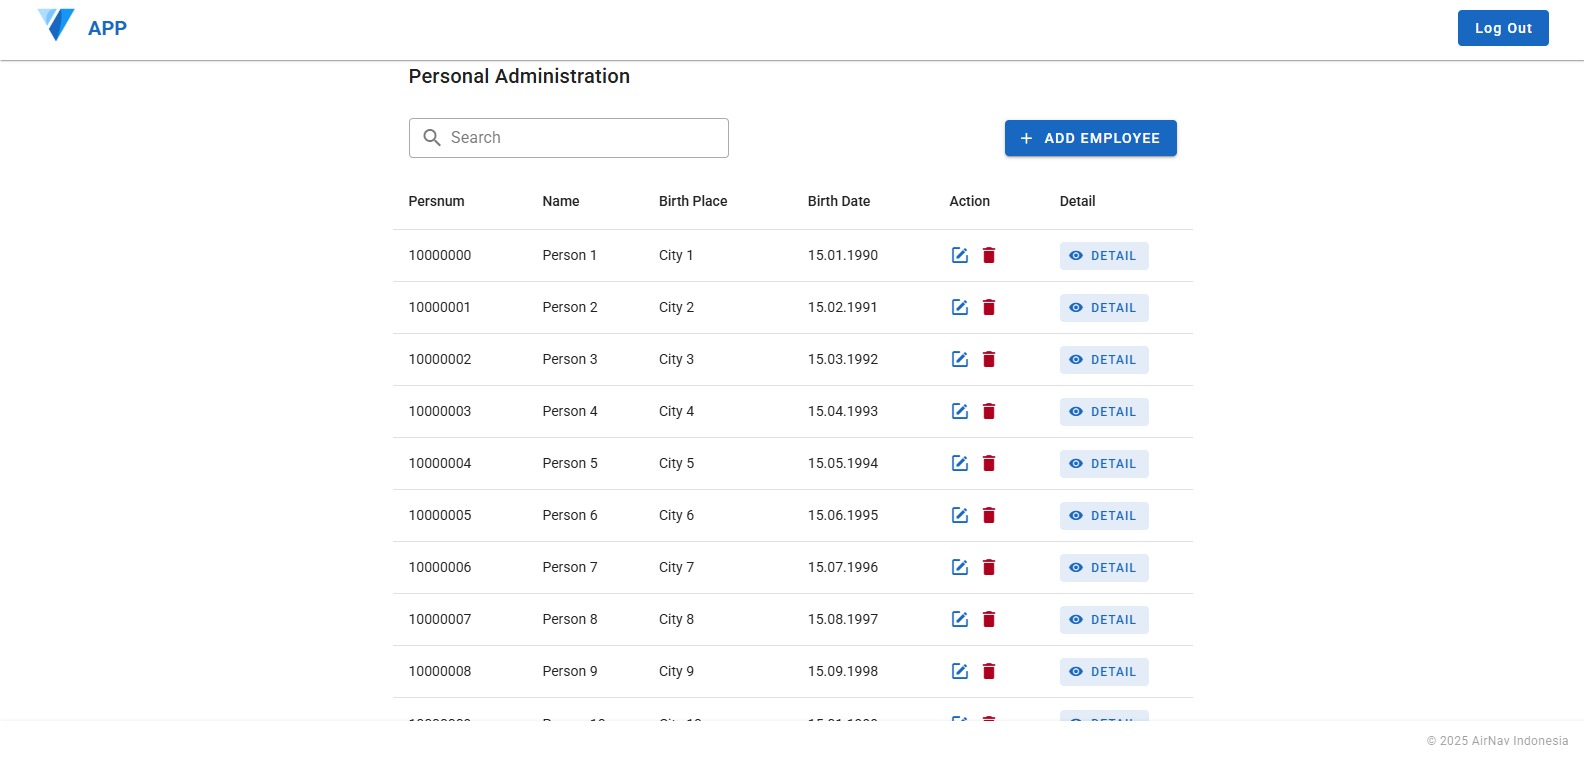The height and width of the screenshot is (760, 1584).
Task: Edit the Person 7 row entry
Action: [959, 567]
